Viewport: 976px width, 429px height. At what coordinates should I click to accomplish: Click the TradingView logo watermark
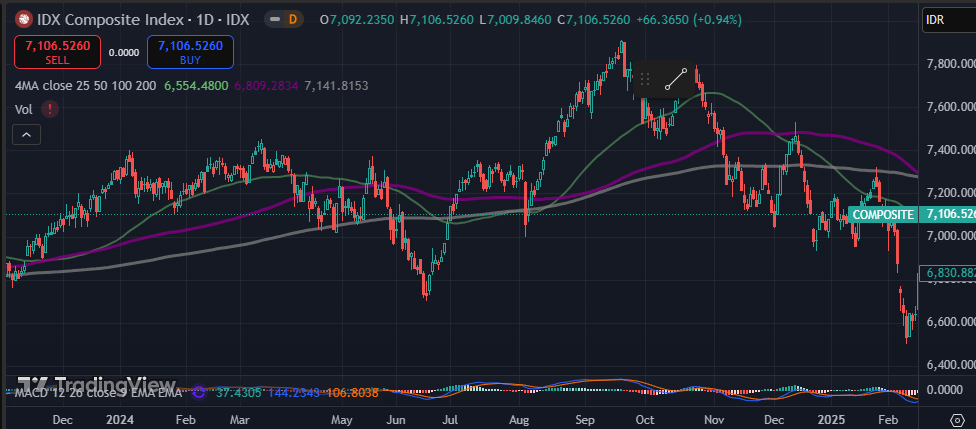pos(95,385)
